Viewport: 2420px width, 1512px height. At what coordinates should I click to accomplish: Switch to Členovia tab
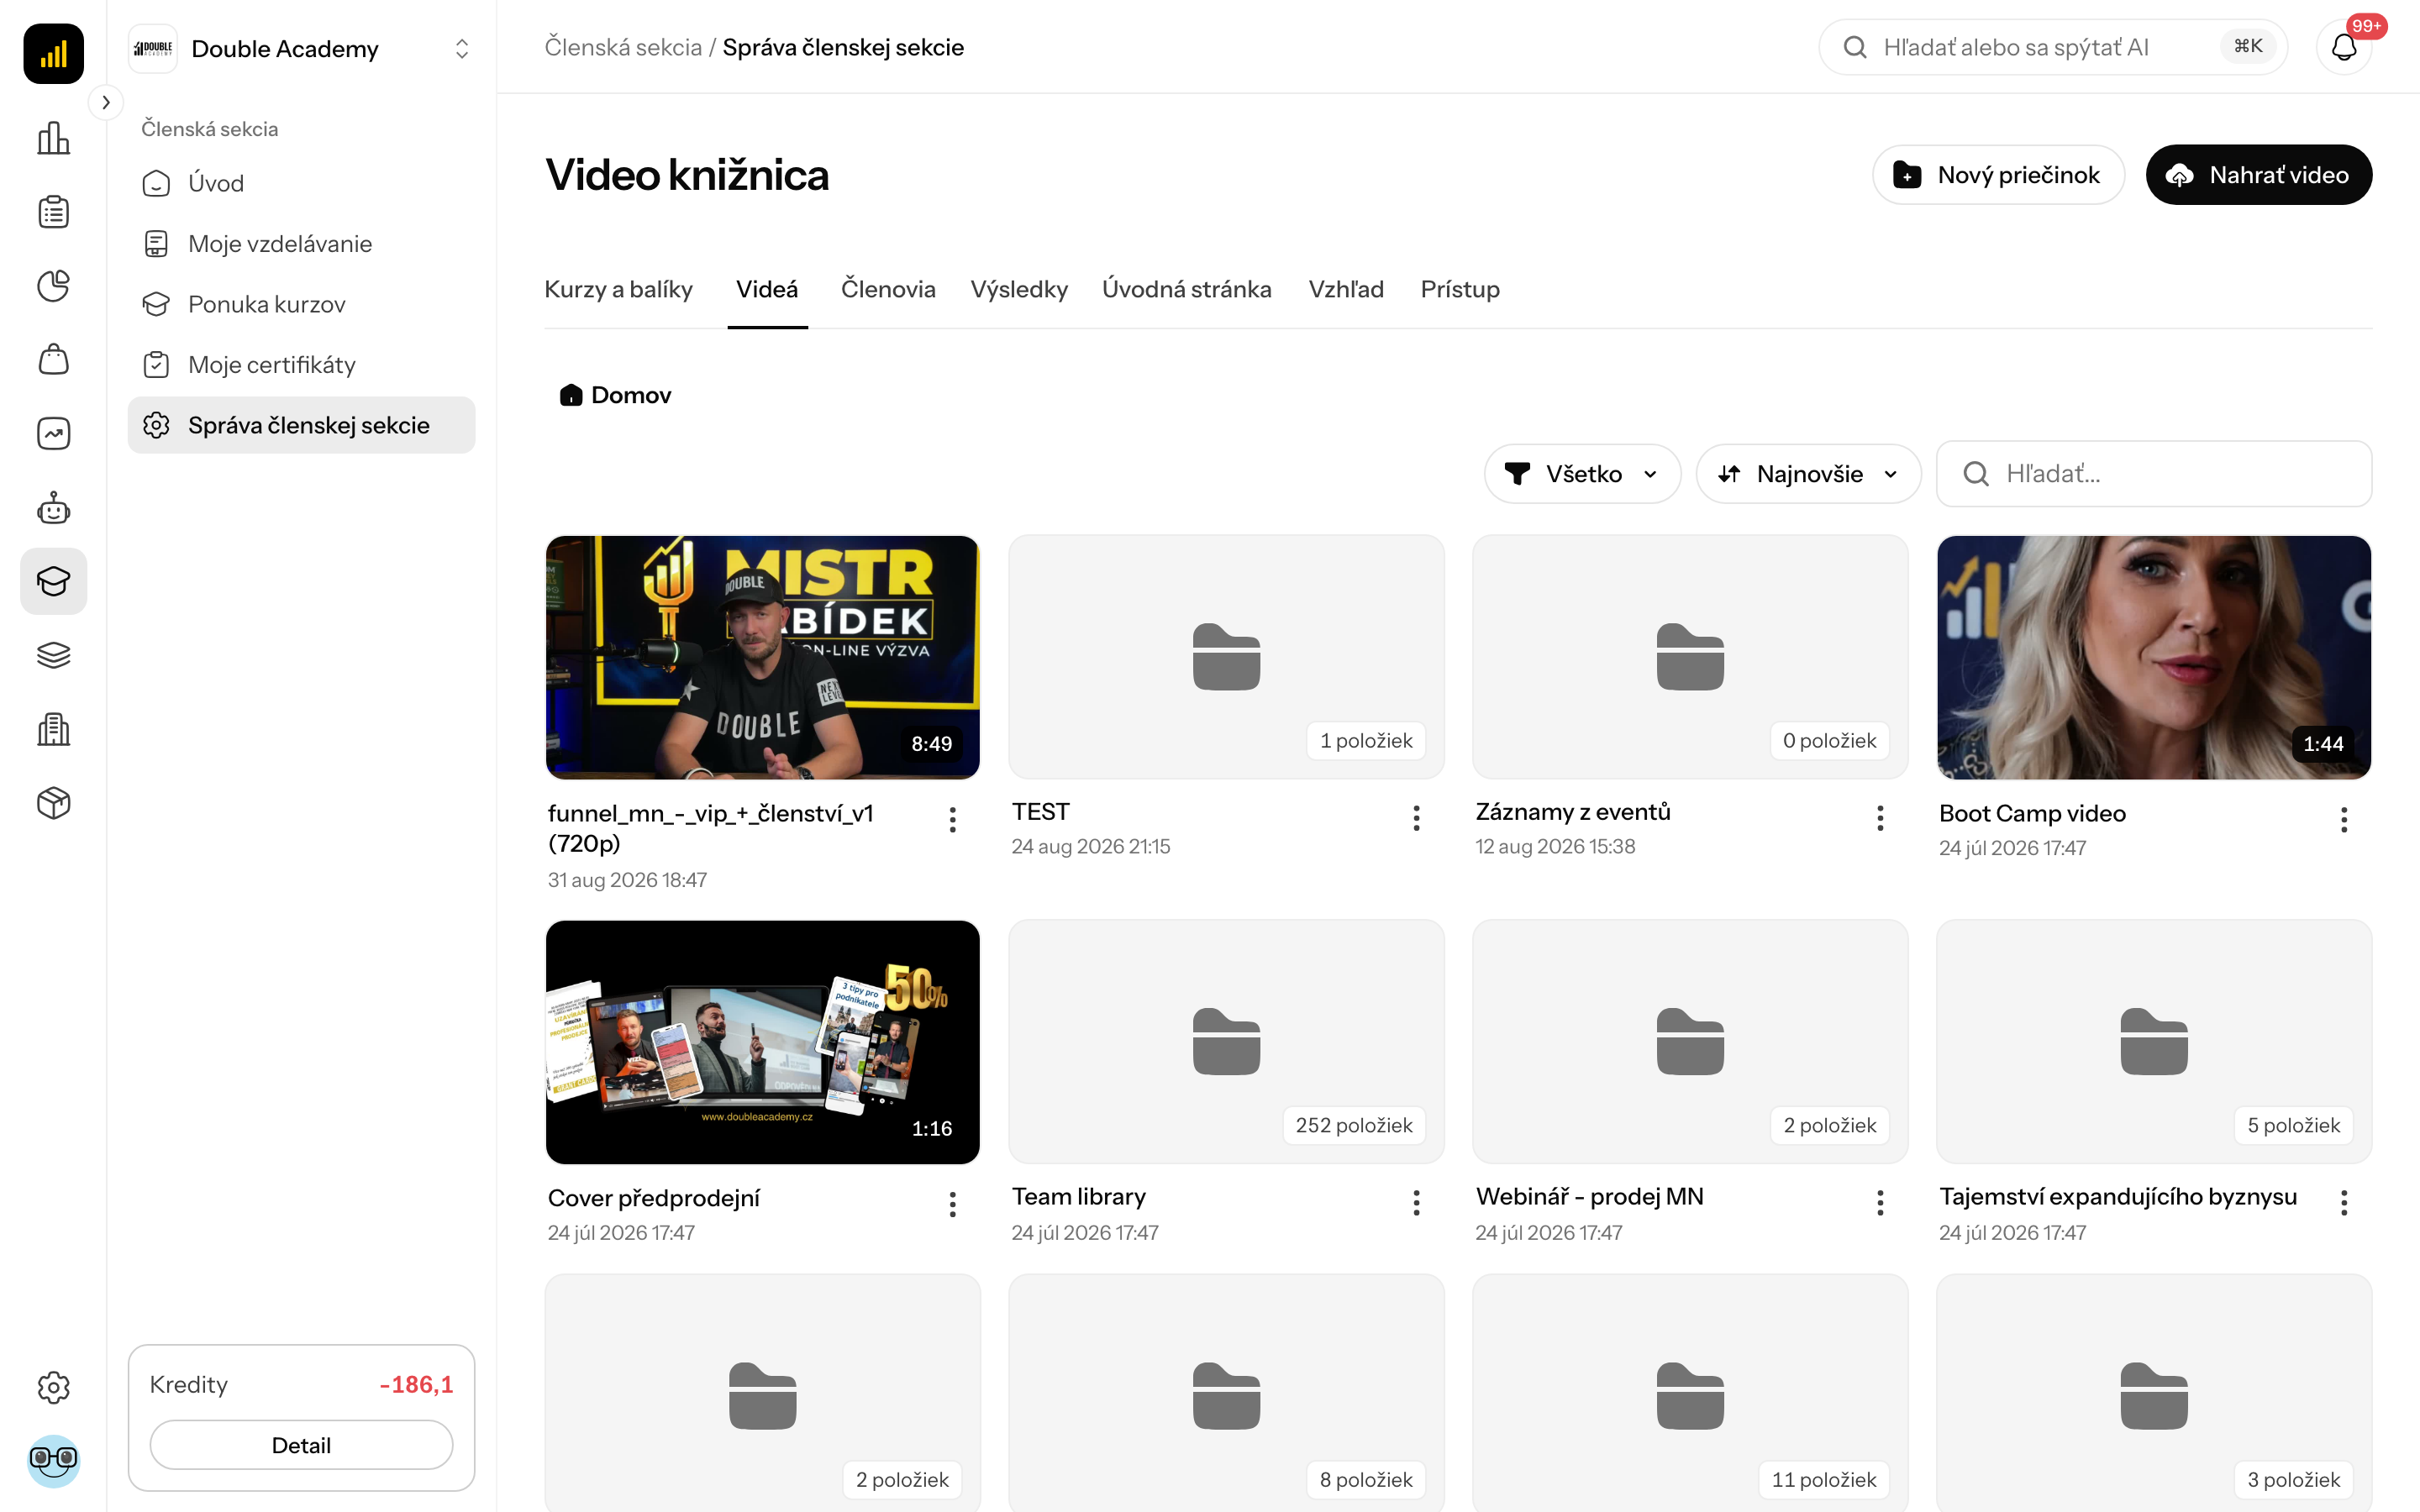pos(888,290)
